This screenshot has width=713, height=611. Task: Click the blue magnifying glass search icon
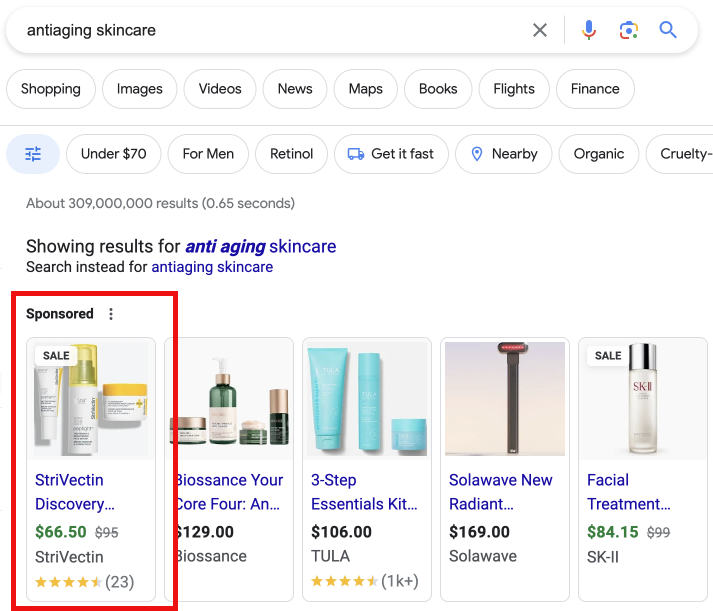pyautogui.click(x=668, y=30)
